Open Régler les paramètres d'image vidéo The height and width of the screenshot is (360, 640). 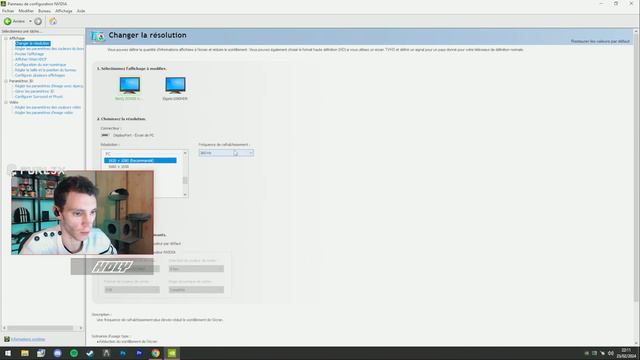tap(44, 113)
